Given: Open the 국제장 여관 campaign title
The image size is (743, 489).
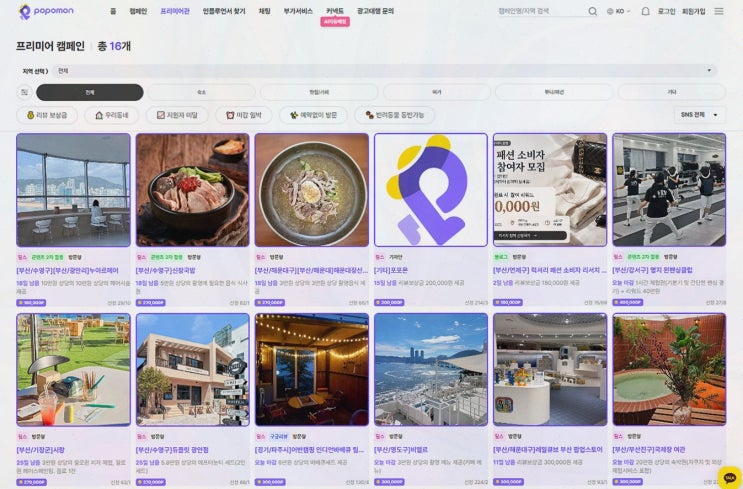Looking at the screenshot, I should pos(649,450).
